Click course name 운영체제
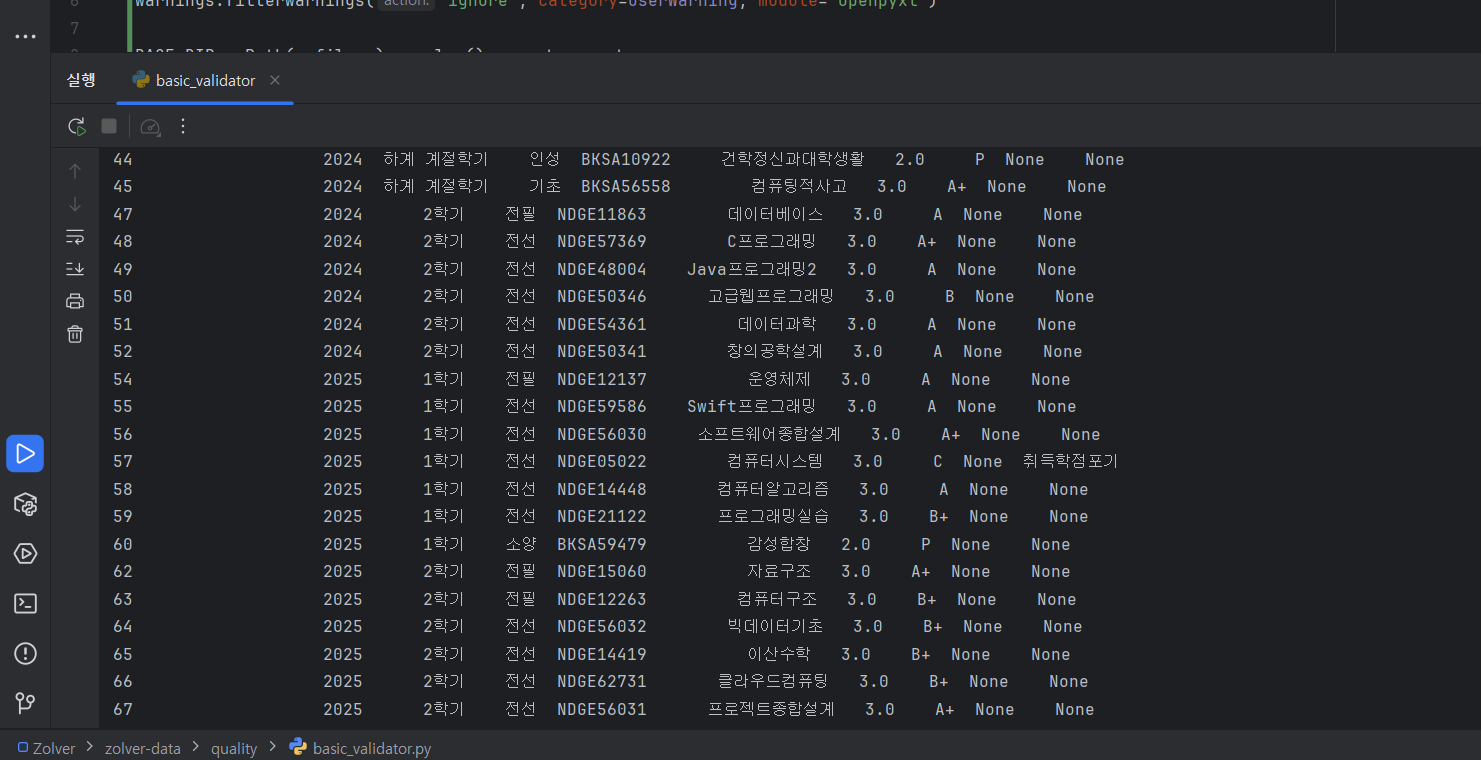This screenshot has width=1481, height=760. pos(779,380)
